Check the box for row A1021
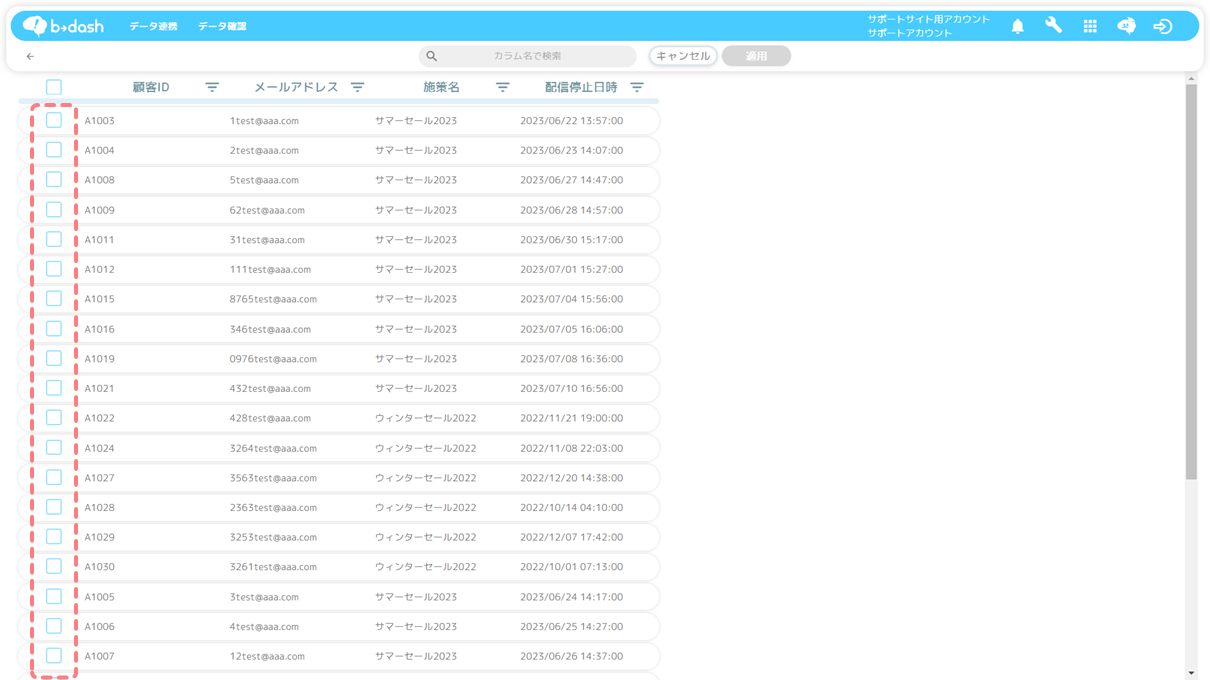The width and height of the screenshot is (1210, 680). tap(54, 388)
